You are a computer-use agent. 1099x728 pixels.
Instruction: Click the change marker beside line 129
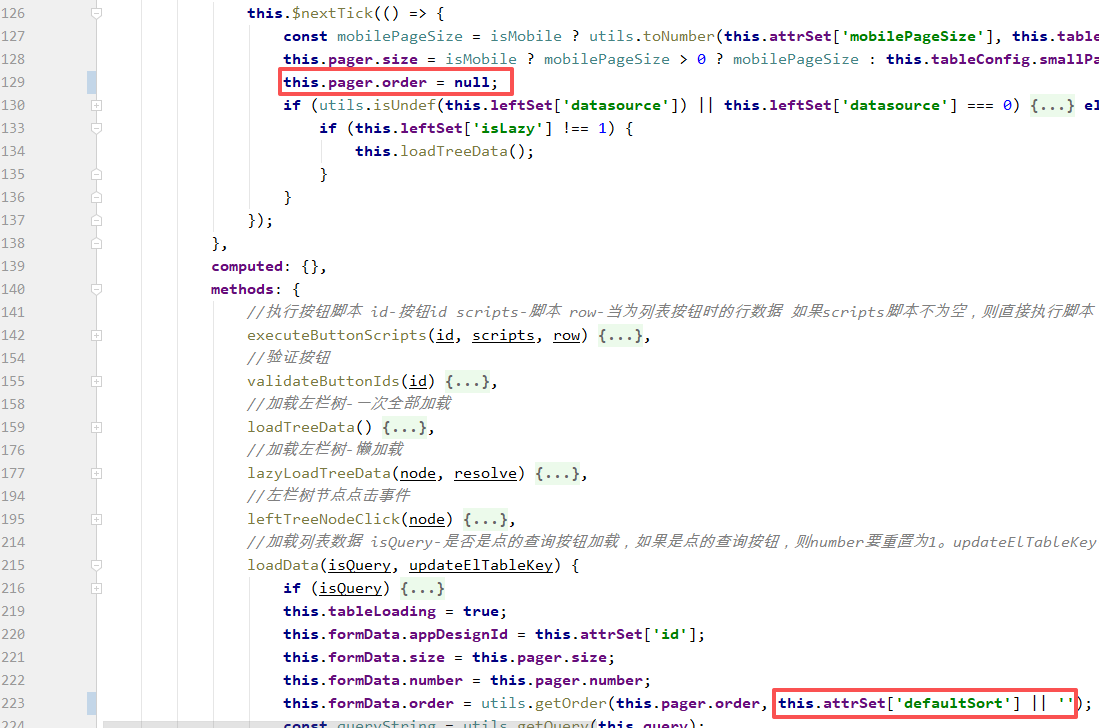click(x=92, y=82)
